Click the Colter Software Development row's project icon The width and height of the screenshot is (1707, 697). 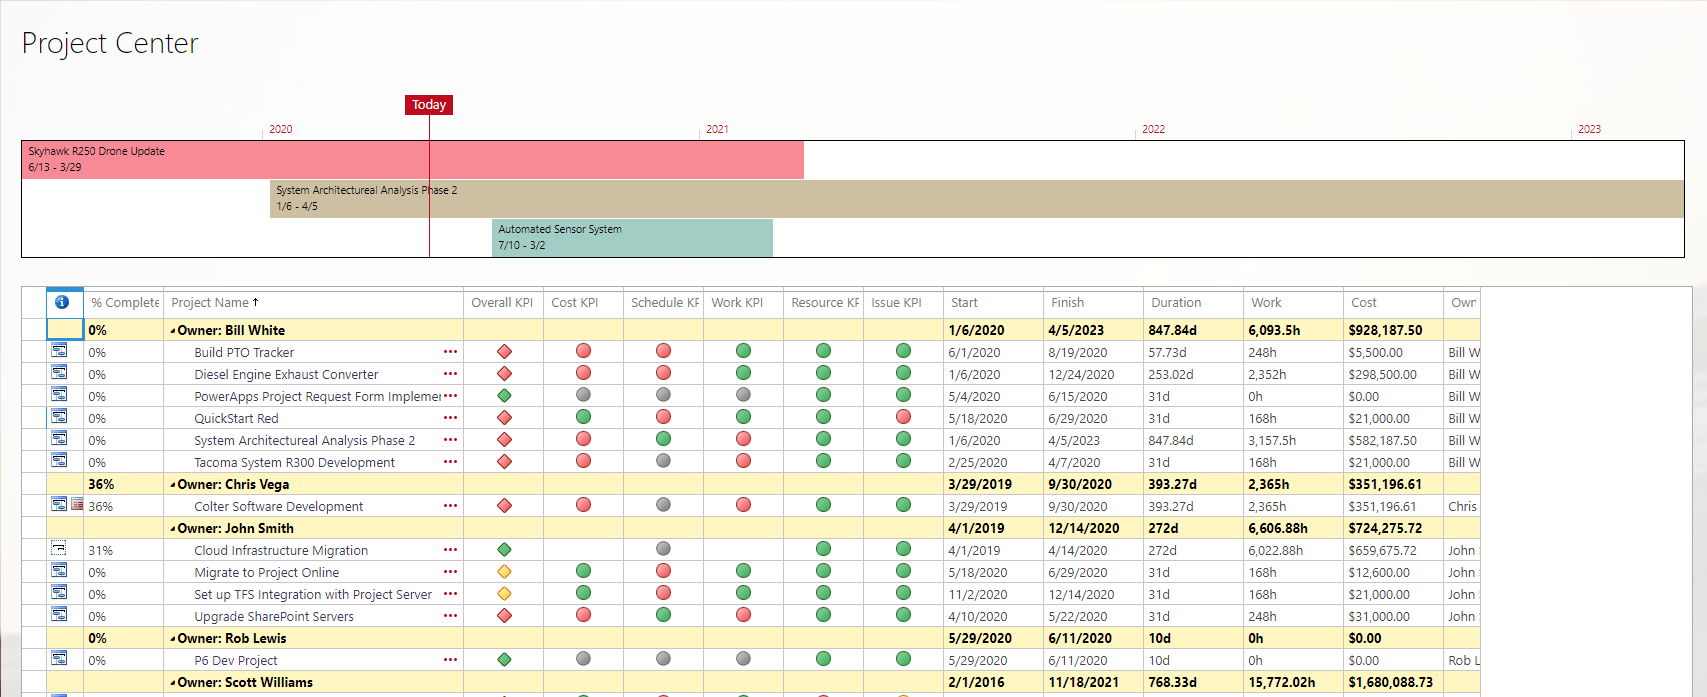tap(59, 505)
